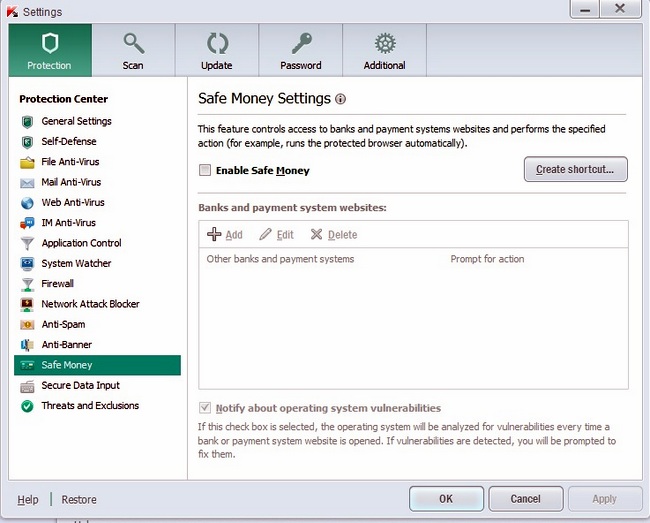Viewport: 650px width, 523px height.
Task: Select the Other banks and payment systems row
Action: click(x=280, y=259)
